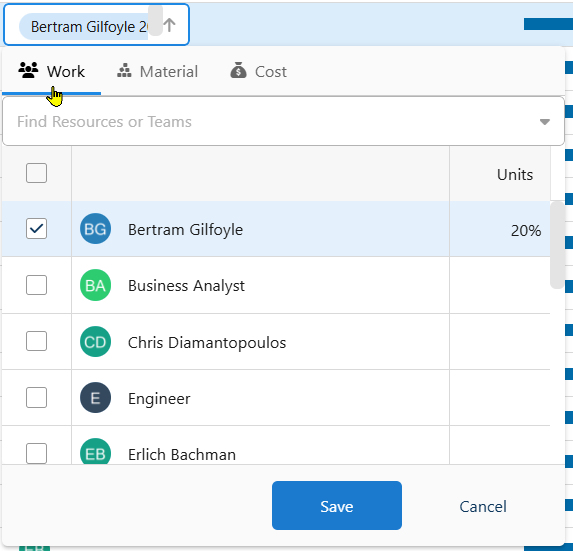Toggle the select-all header checkbox
The image size is (573, 551).
pyautogui.click(x=37, y=173)
